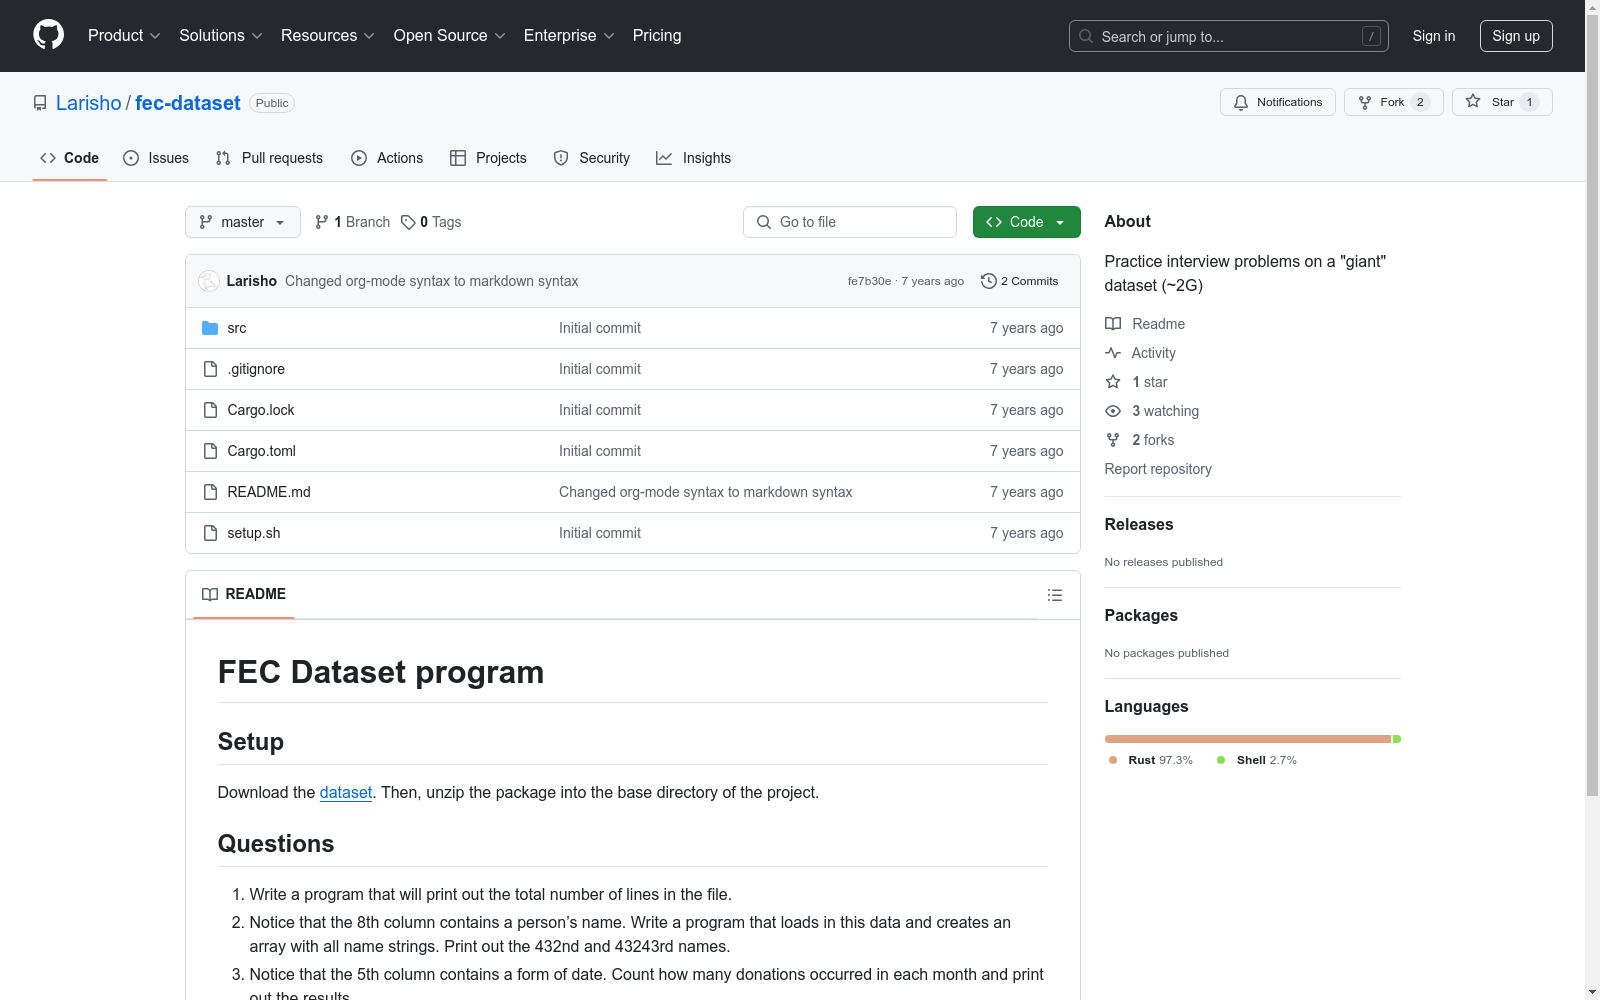1600x1000 pixels.
Task: Click the fork icon beside 2 forks
Action: point(1113,440)
